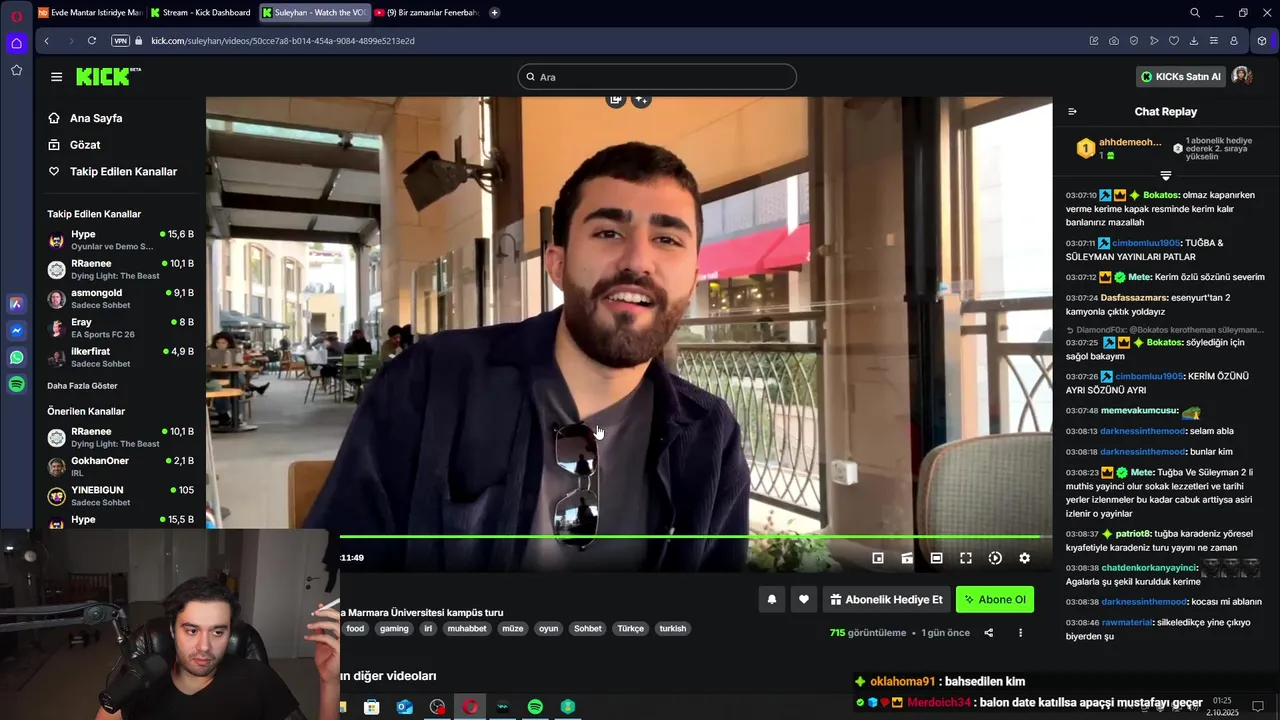1280x720 pixels.
Task: Open the ad blocker shield icon
Action: (1134, 41)
